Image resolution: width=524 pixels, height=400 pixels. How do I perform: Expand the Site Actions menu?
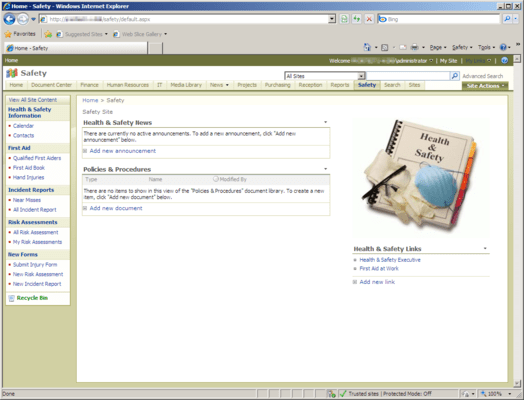click(x=485, y=86)
